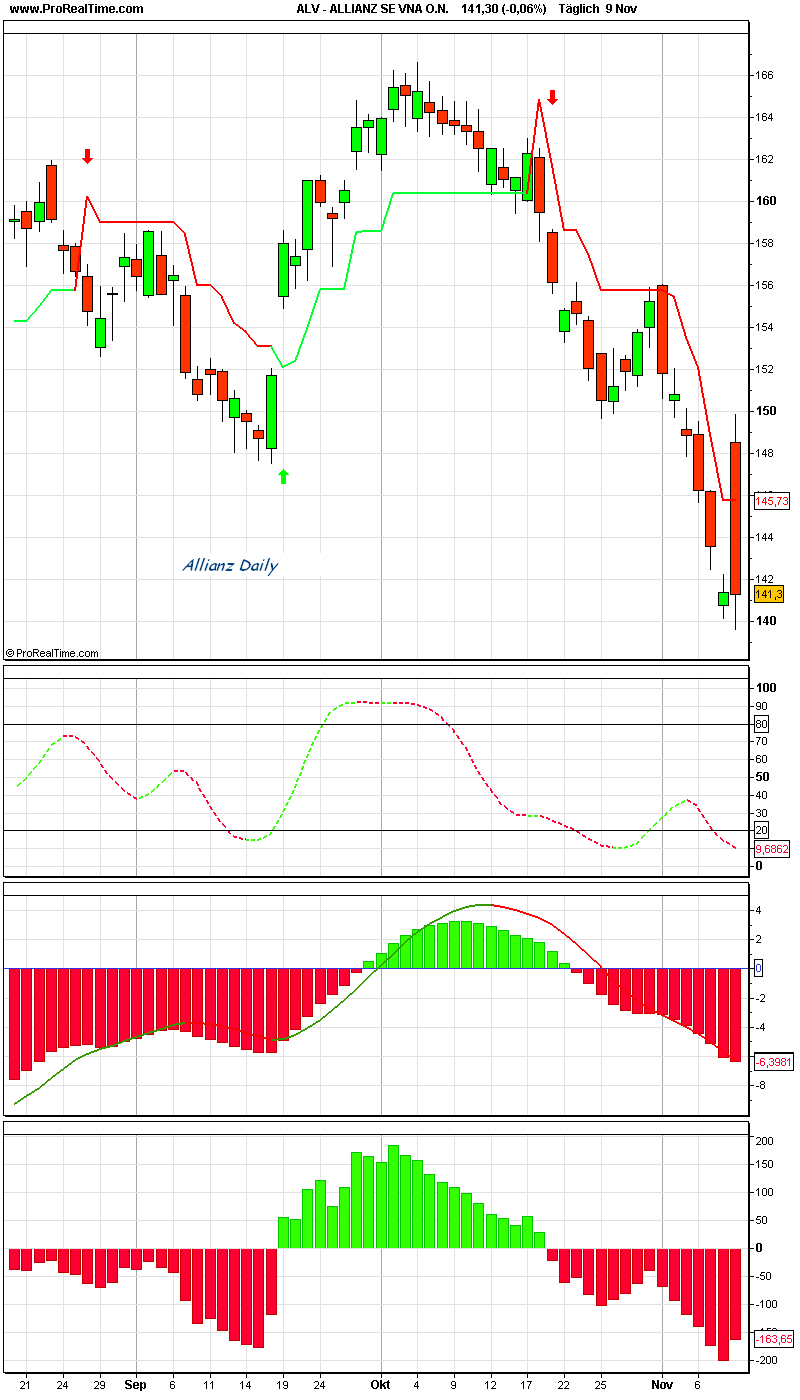The image size is (800, 1400).
Task: Click the red -163,65 bottom indicator value
Action: coord(772,1339)
